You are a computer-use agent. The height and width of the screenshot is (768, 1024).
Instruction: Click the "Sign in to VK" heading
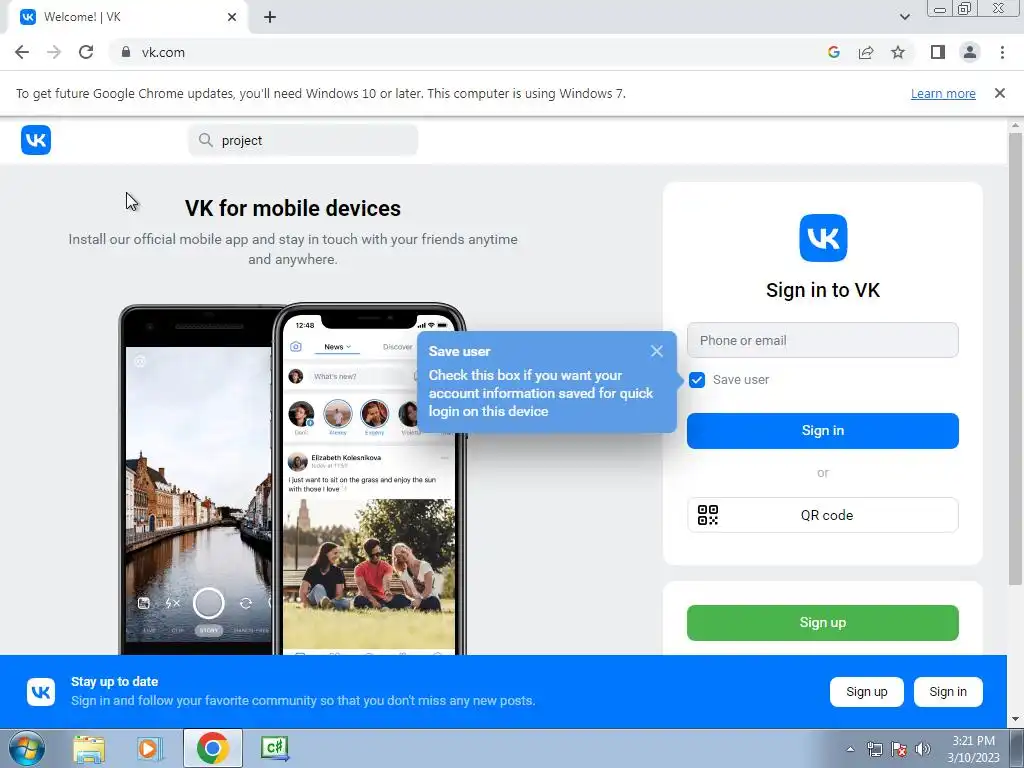(823, 290)
